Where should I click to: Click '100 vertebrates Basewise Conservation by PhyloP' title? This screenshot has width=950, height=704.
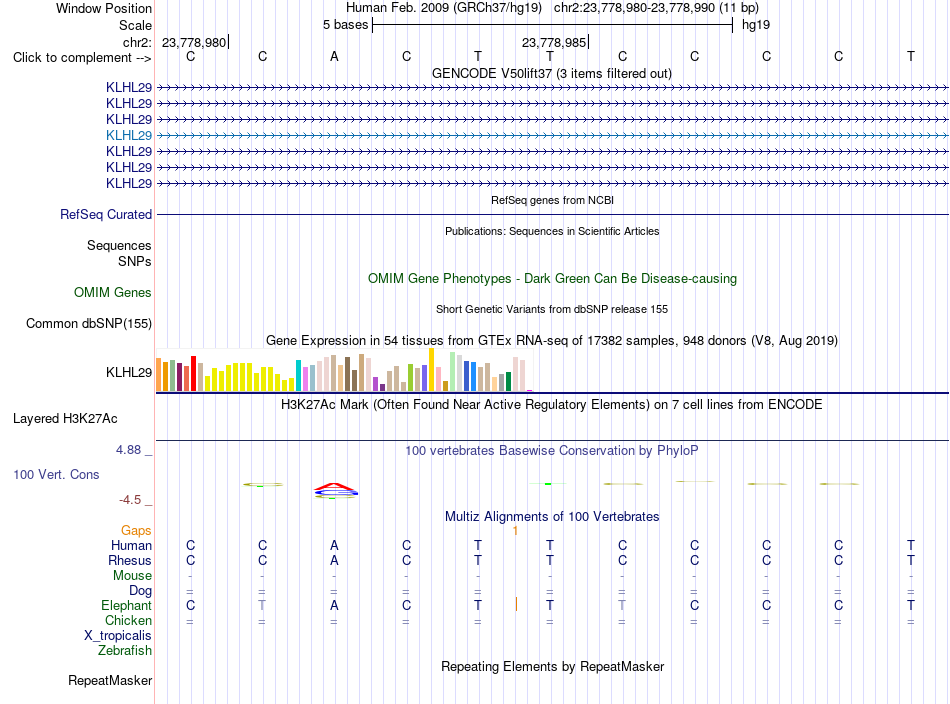(552, 451)
